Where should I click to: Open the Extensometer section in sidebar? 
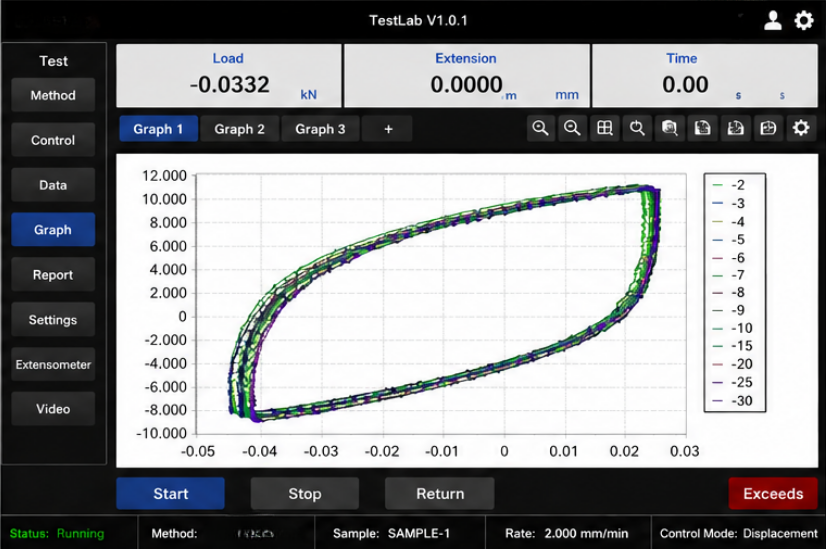[x=53, y=365]
